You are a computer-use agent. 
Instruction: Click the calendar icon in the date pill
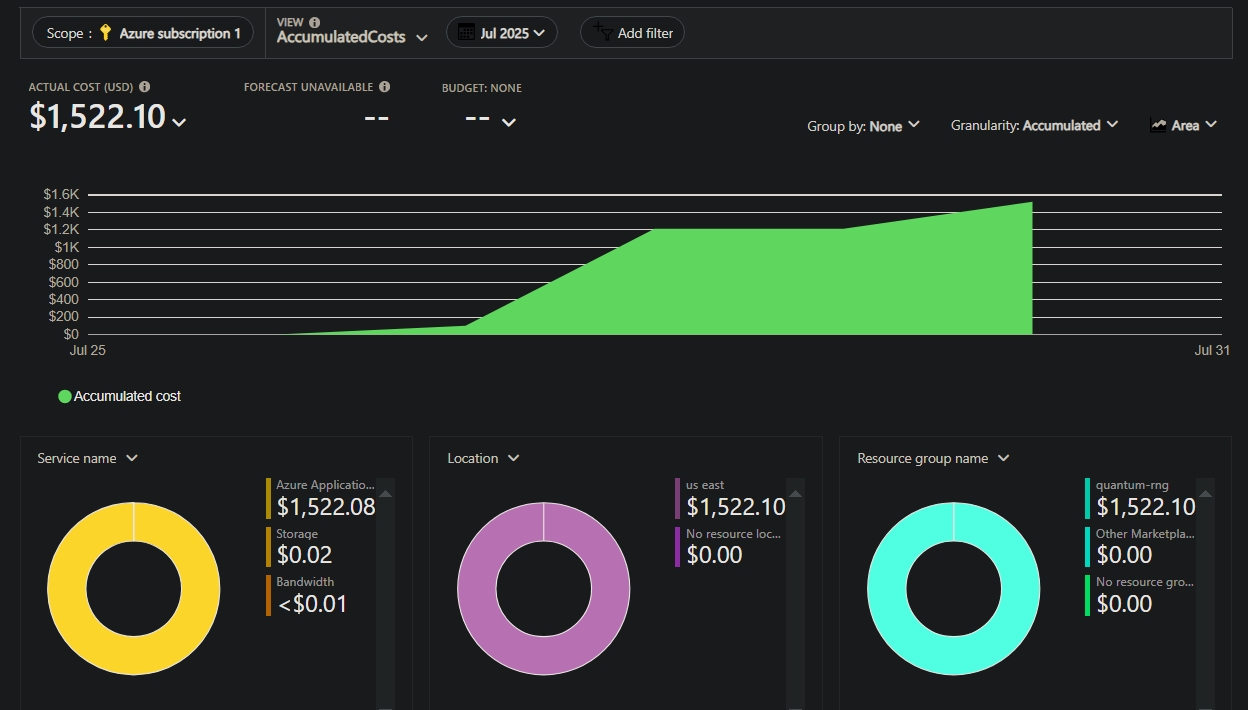click(x=466, y=33)
